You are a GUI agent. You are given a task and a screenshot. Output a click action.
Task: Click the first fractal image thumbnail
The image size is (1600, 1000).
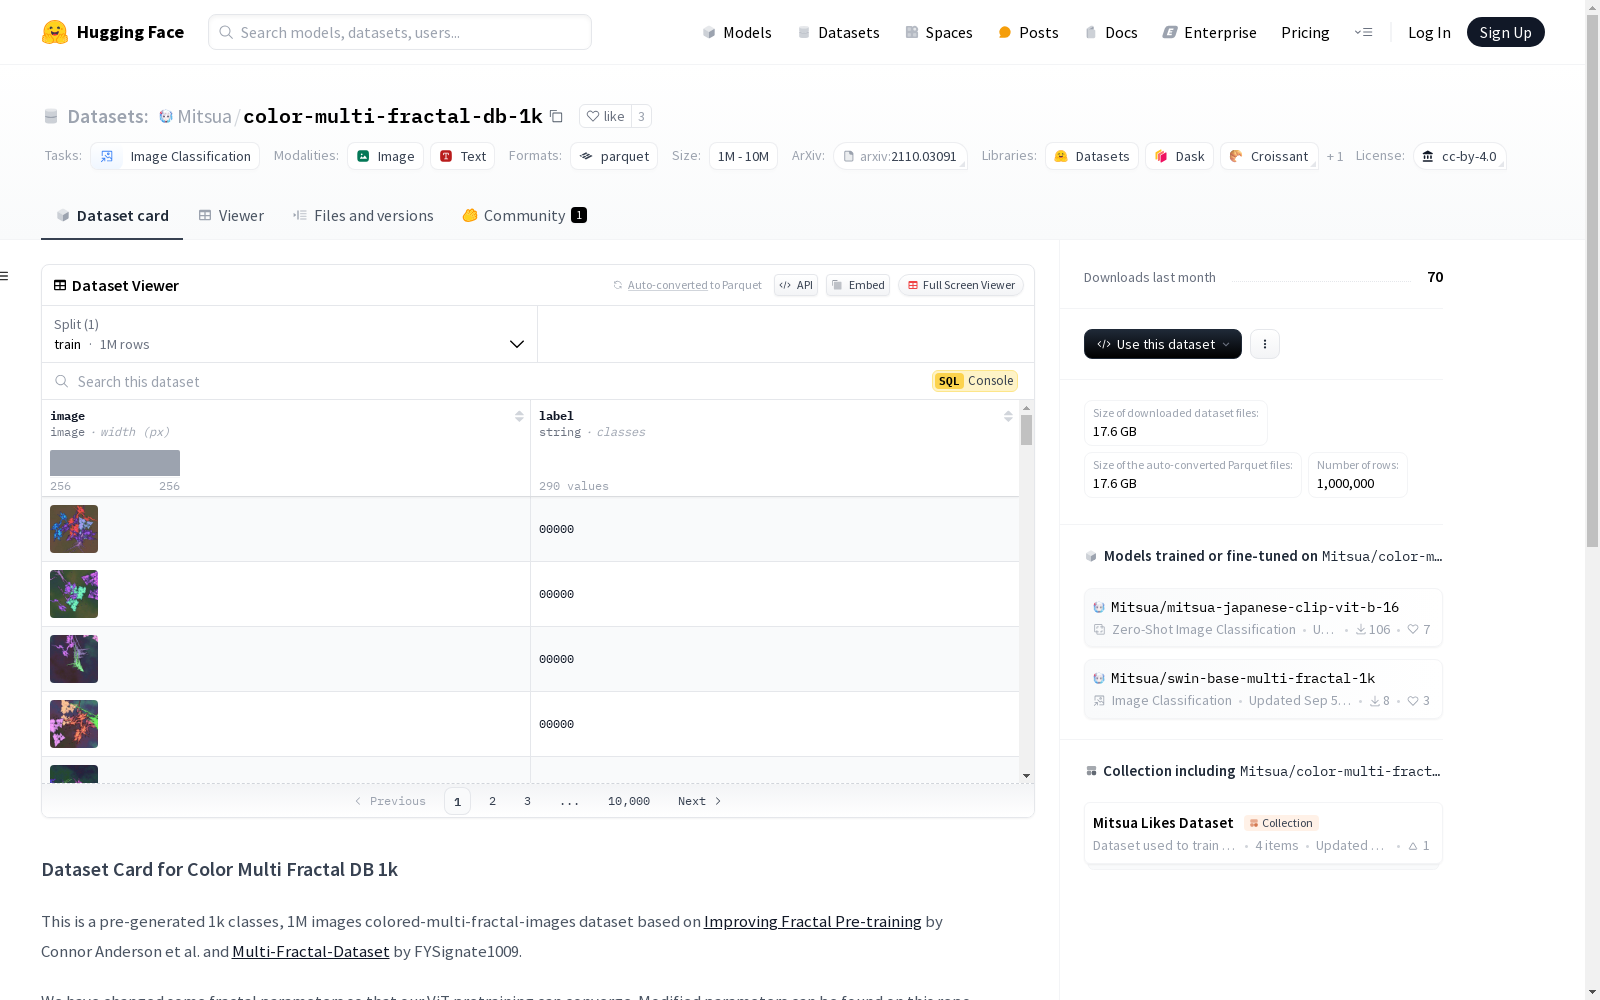coord(74,529)
